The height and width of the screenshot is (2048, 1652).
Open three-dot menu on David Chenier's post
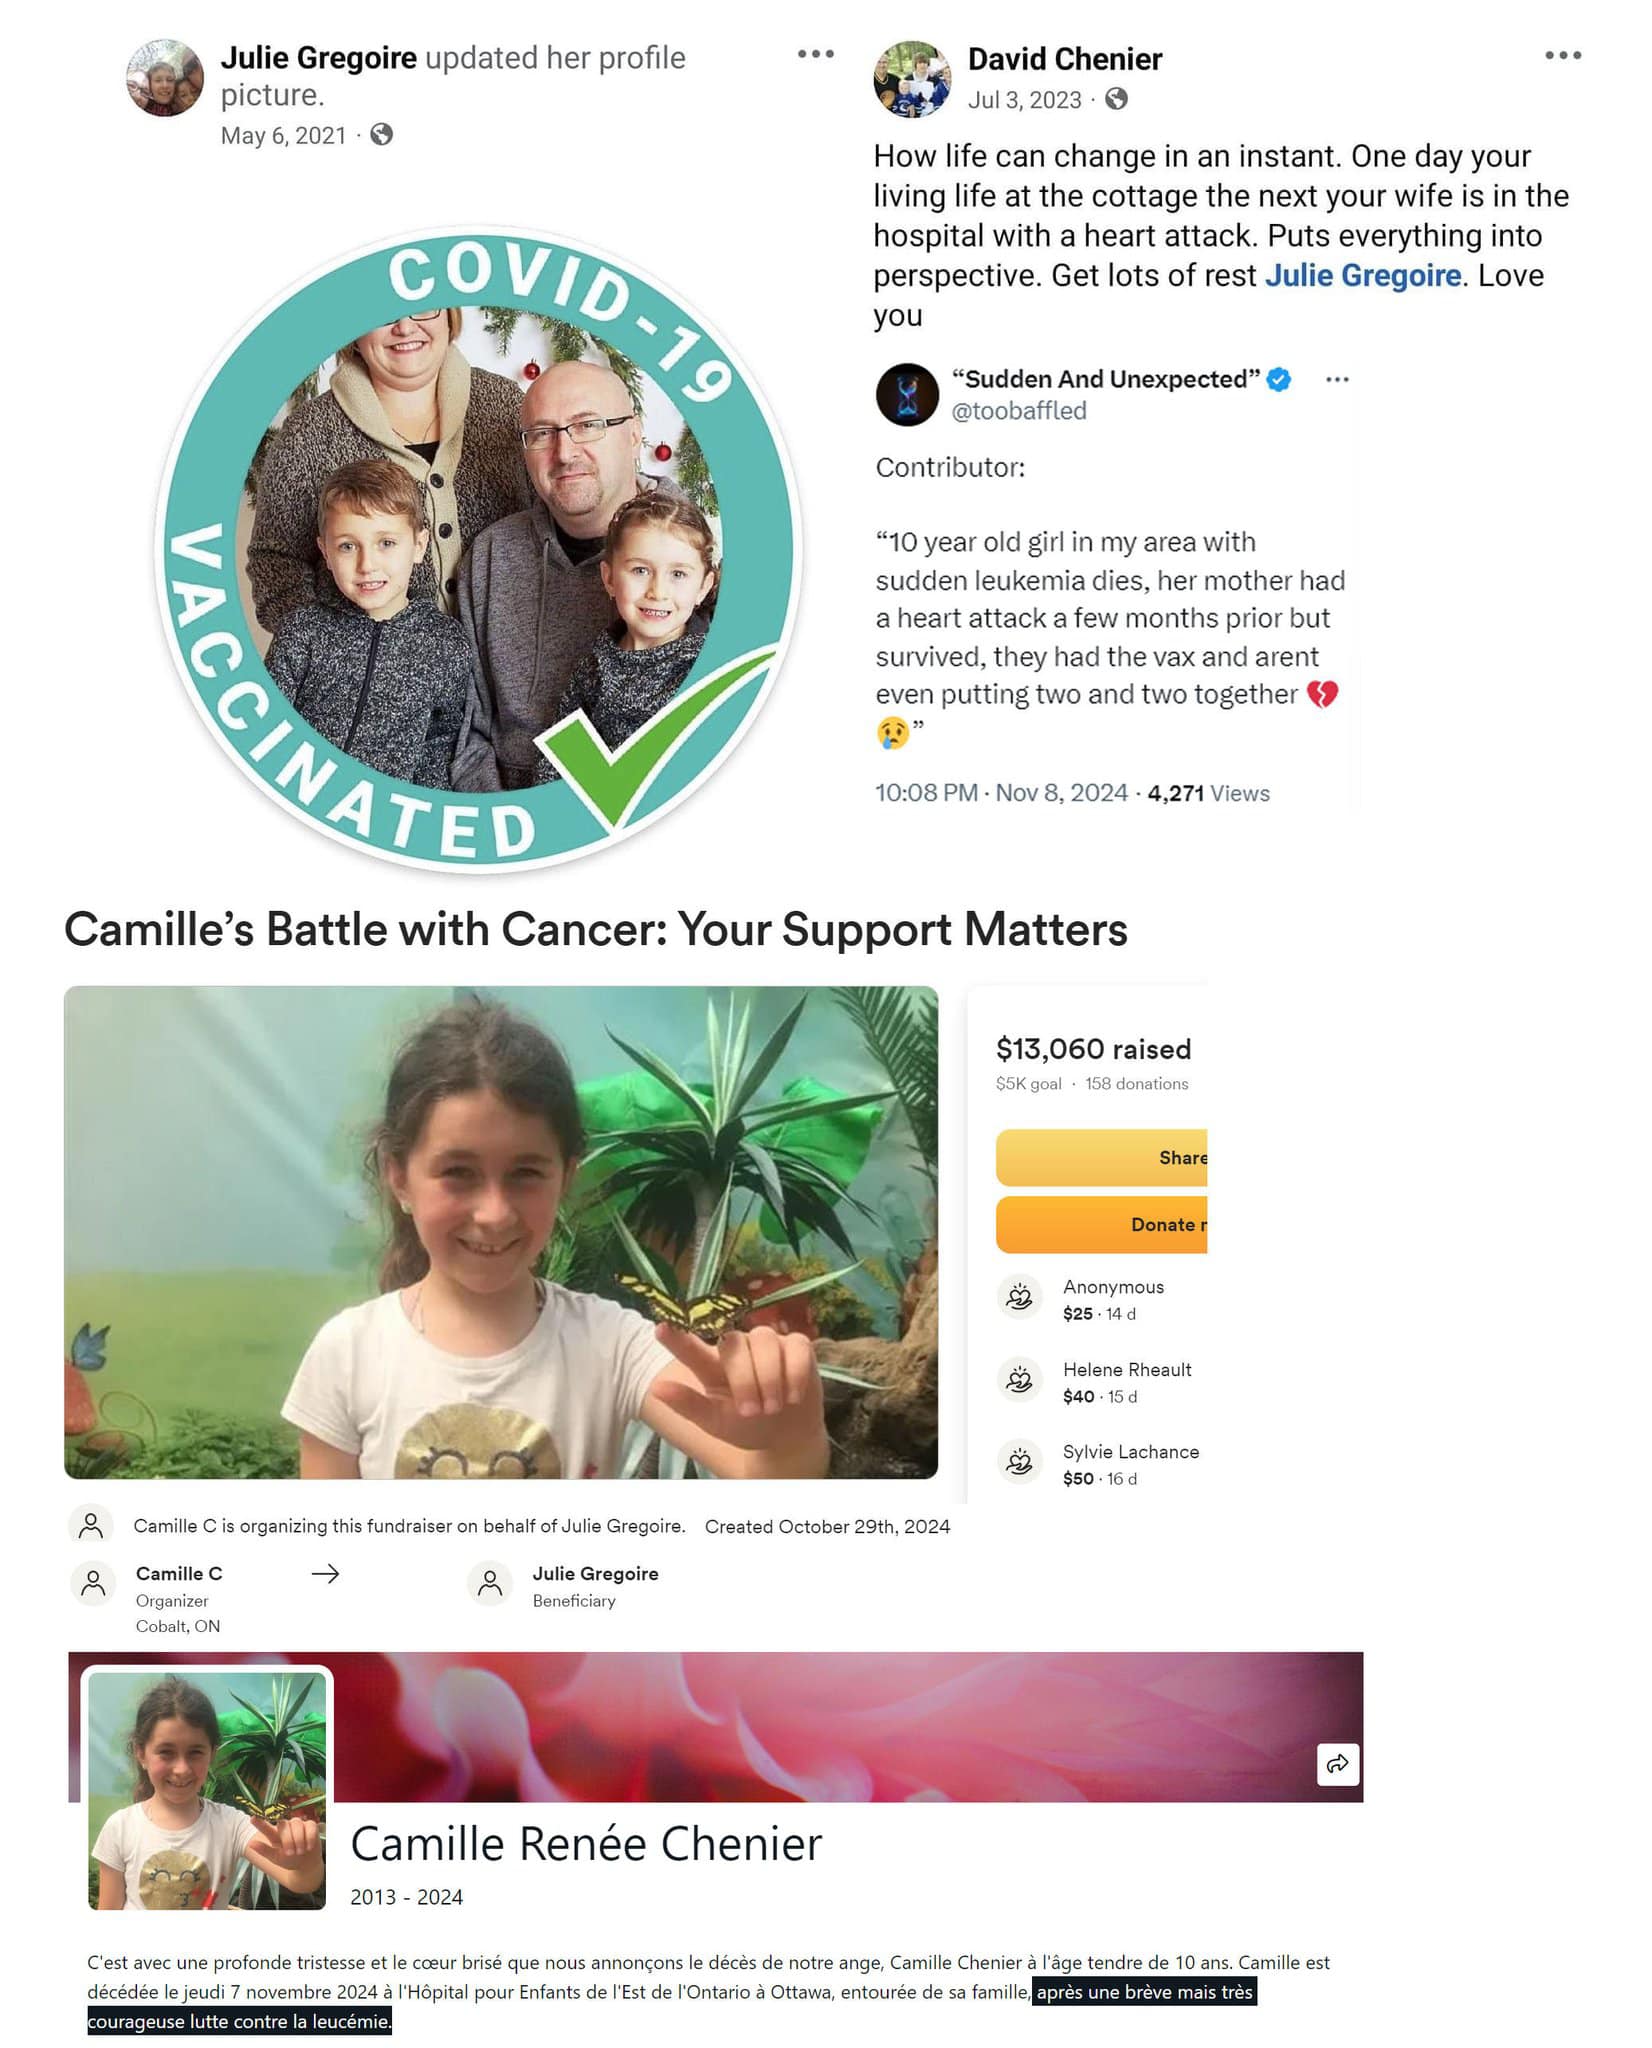1562,55
